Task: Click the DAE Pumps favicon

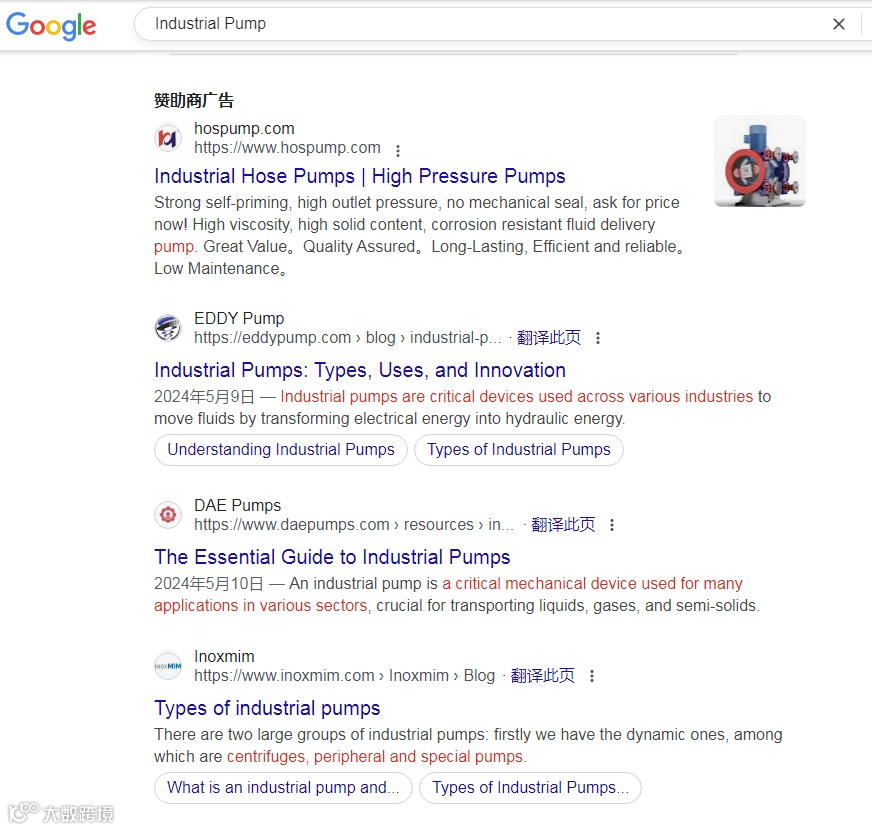Action: point(168,515)
